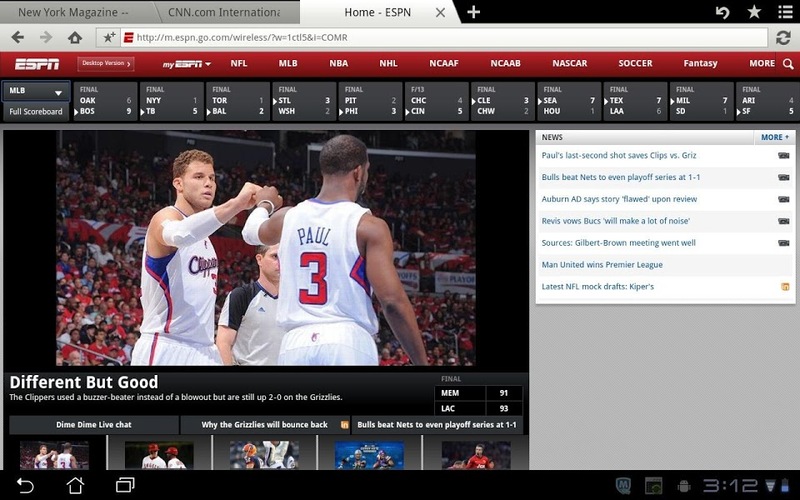Click Insider icon beside Latest NFL mock drafts
This screenshot has height=500, width=800.
pos(785,287)
